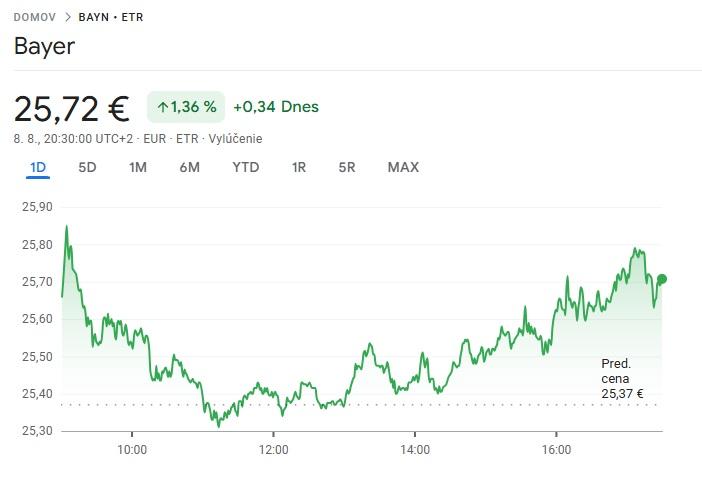Click the 12:00 time axis label
This screenshot has height=481, width=702.
(273, 450)
